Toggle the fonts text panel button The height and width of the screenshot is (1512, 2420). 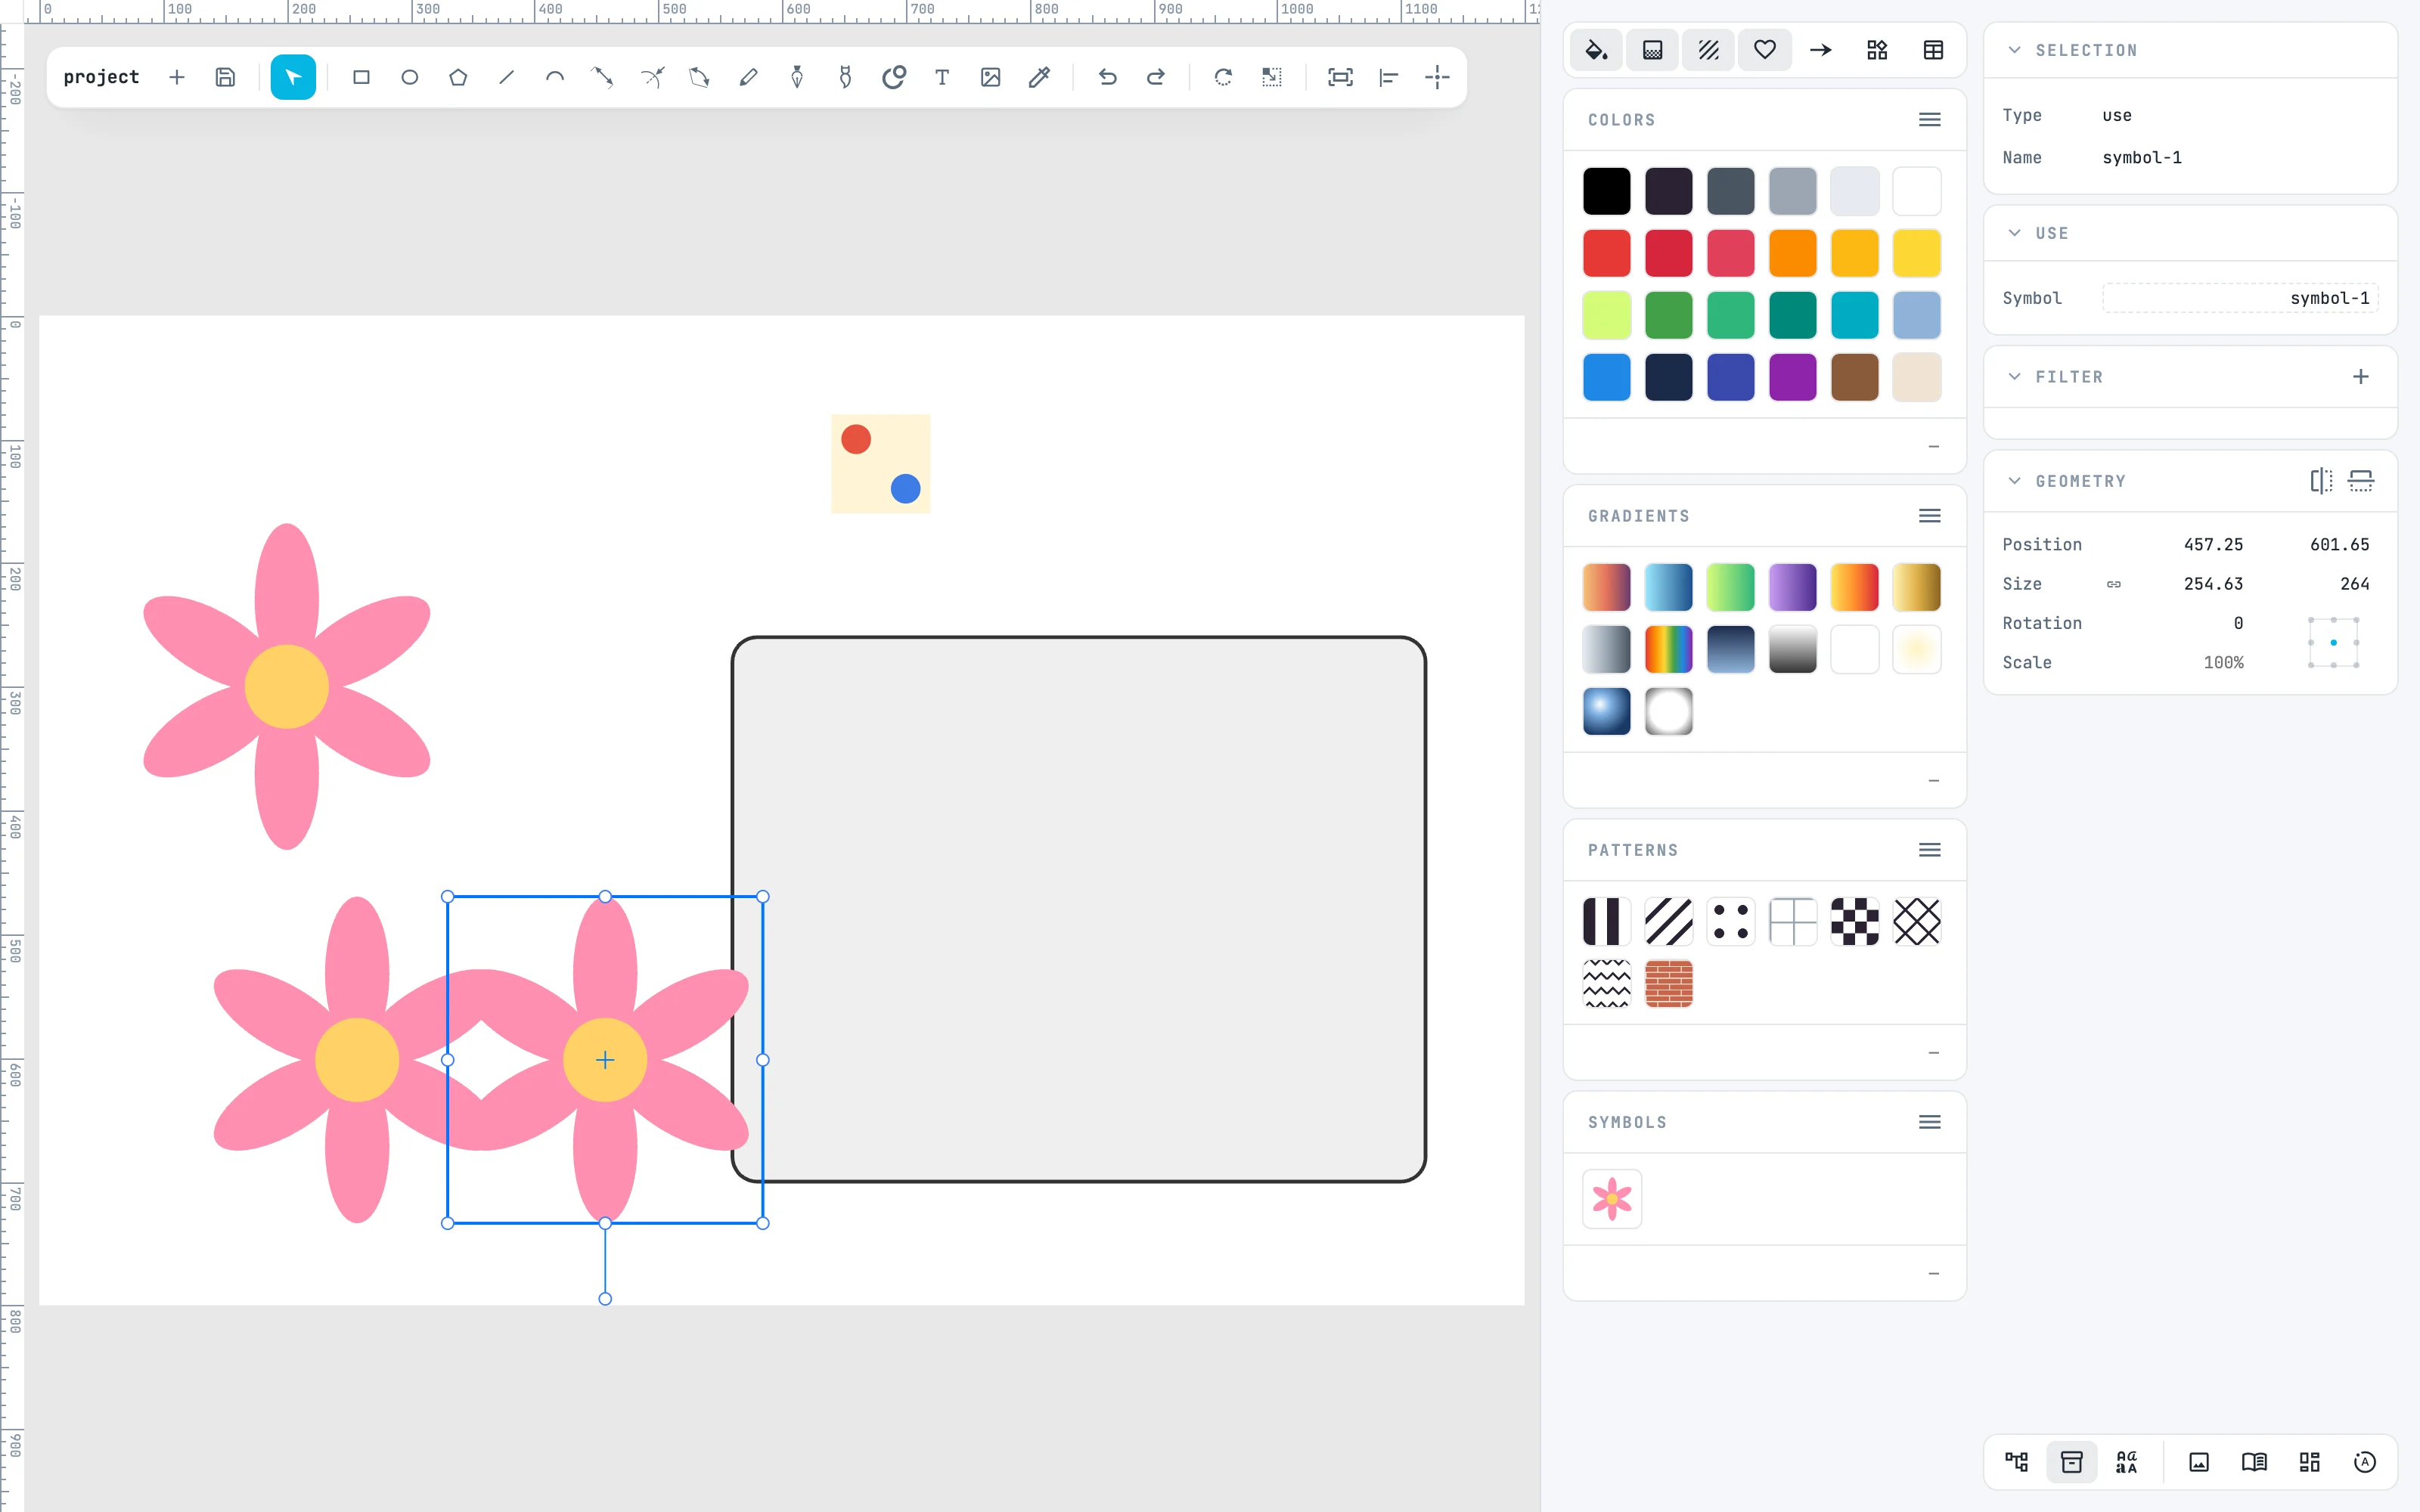tap(2127, 1462)
